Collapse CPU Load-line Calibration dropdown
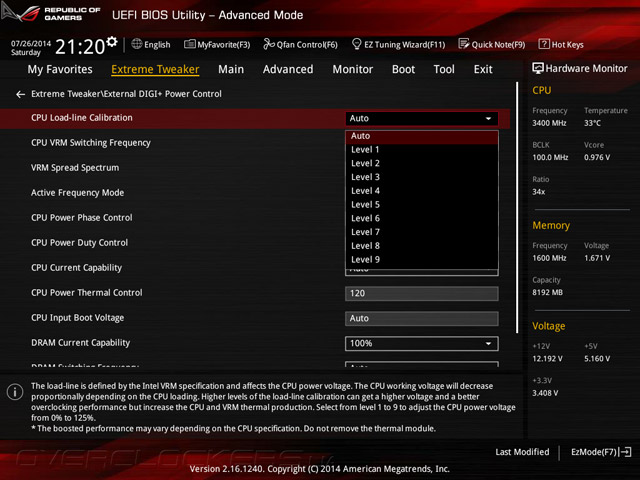The height and width of the screenshot is (480, 640). click(x=422, y=118)
